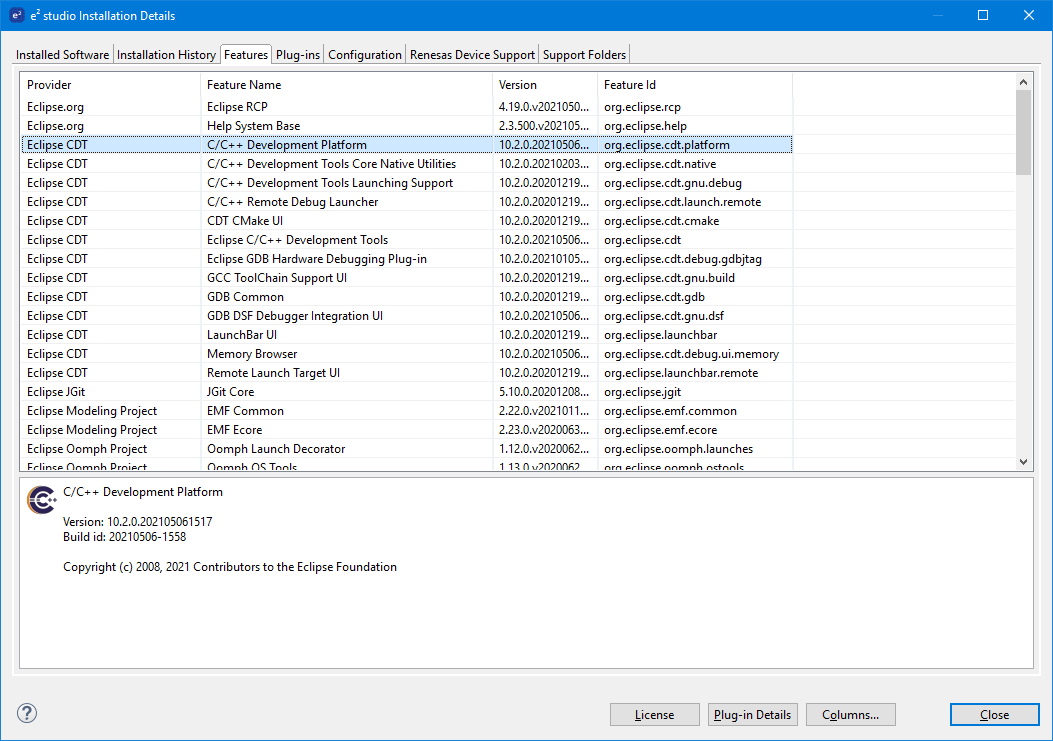
Task: Click the org.eclipse.launchbar.remote feature id
Action: pyautogui.click(x=681, y=373)
